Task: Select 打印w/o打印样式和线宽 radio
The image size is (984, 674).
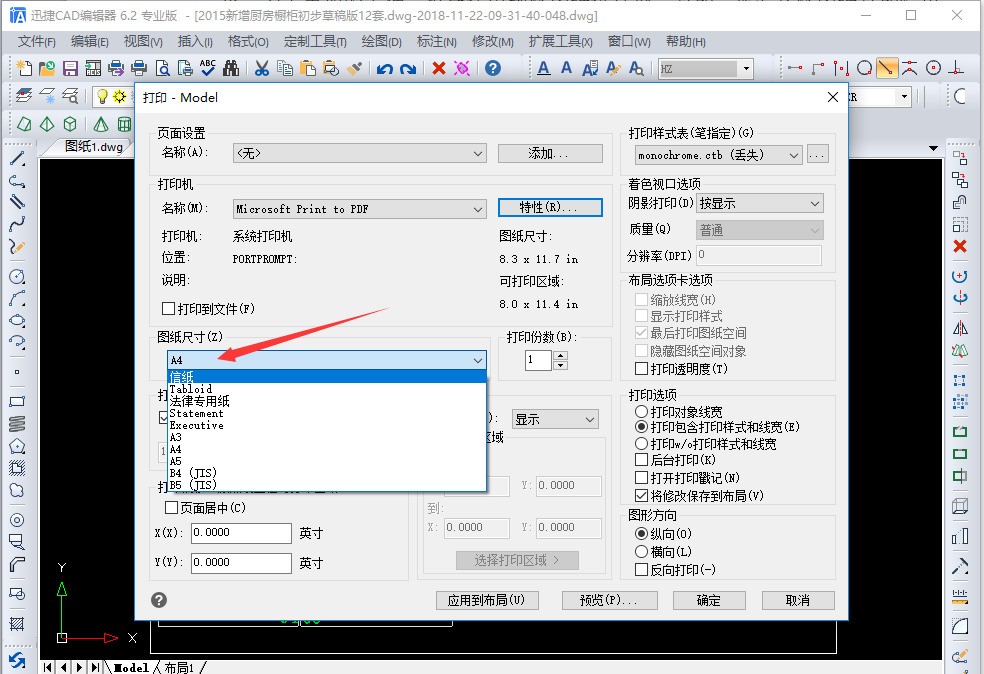Action: pos(641,444)
